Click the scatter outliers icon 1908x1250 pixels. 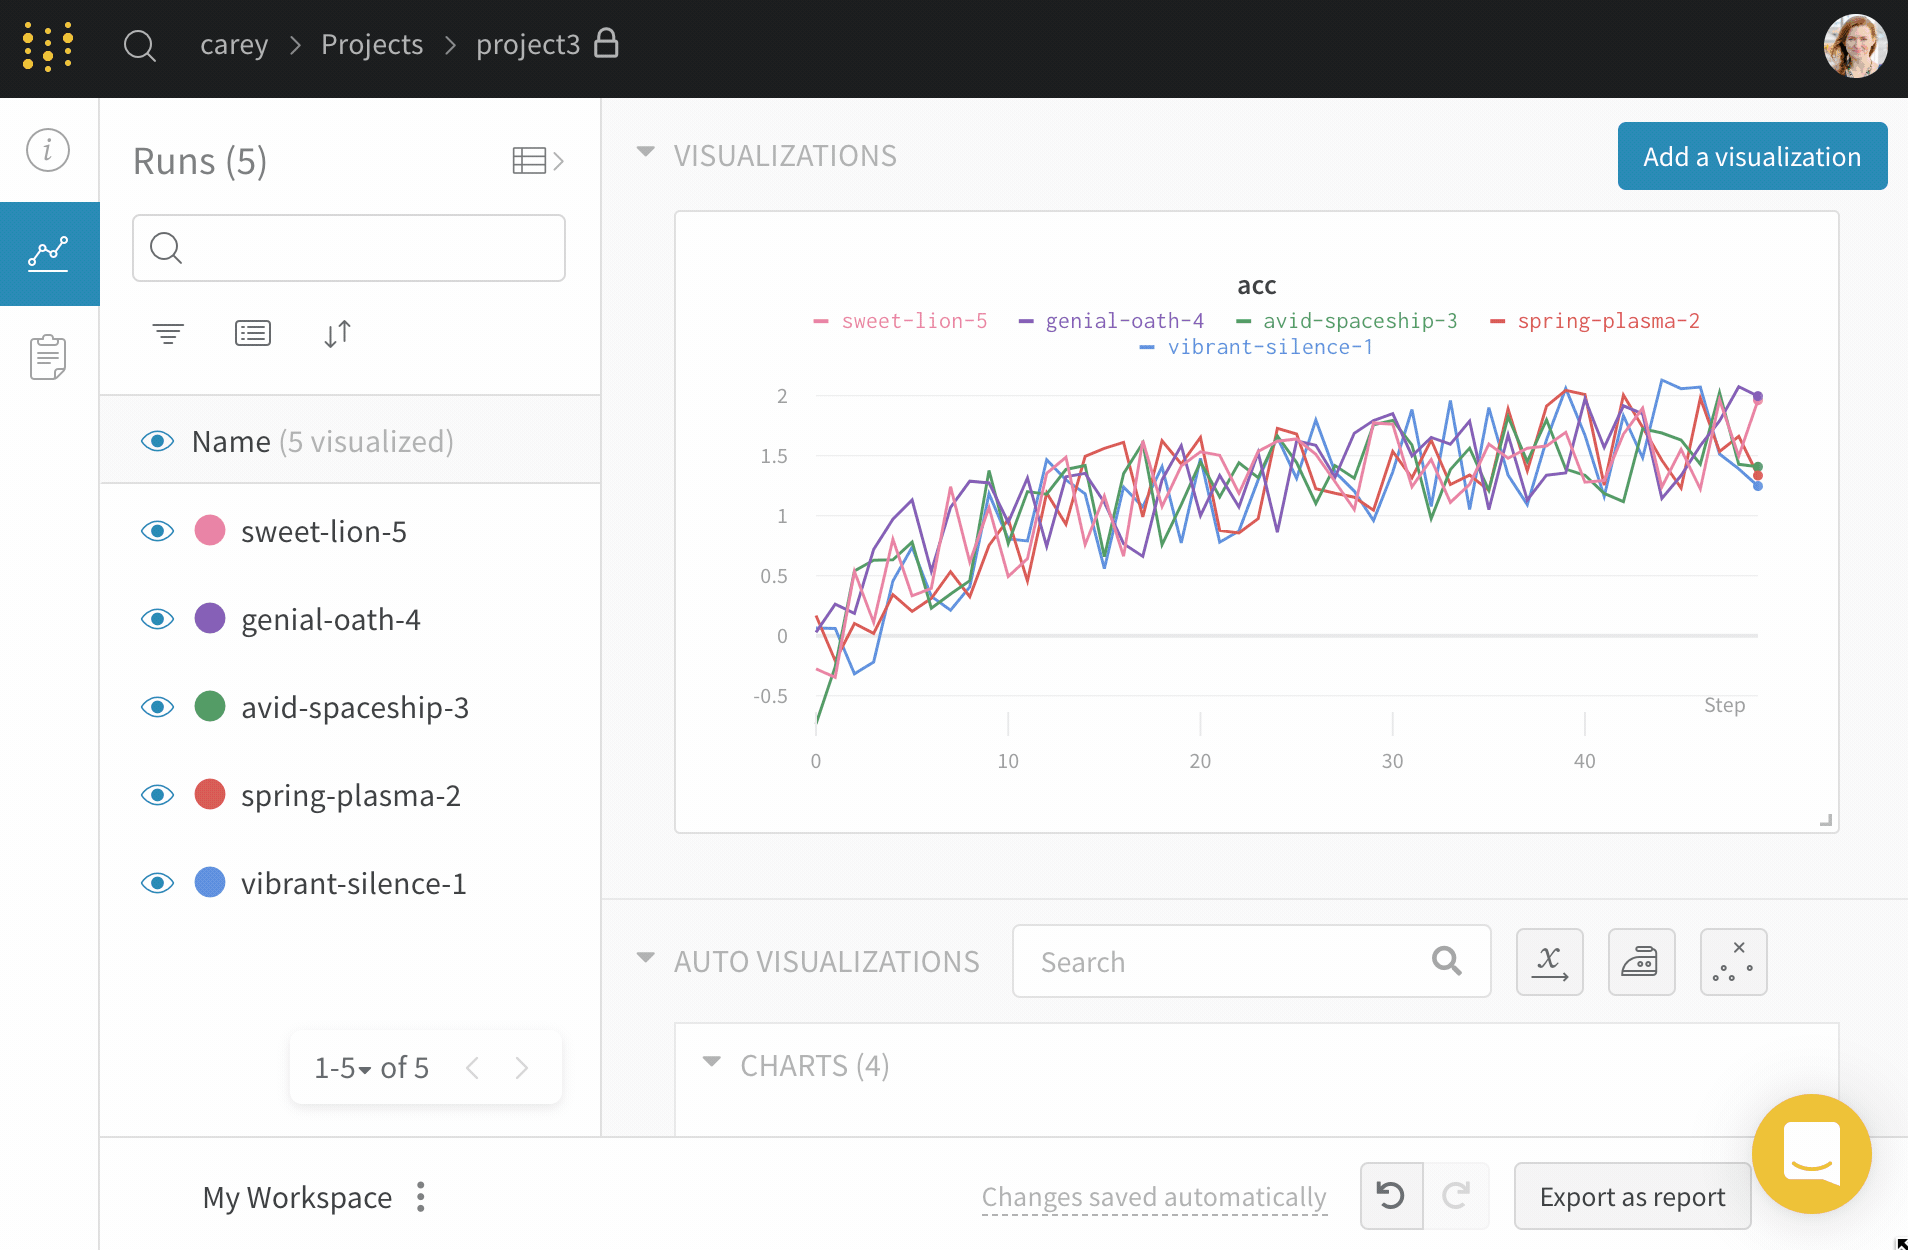[1733, 962]
